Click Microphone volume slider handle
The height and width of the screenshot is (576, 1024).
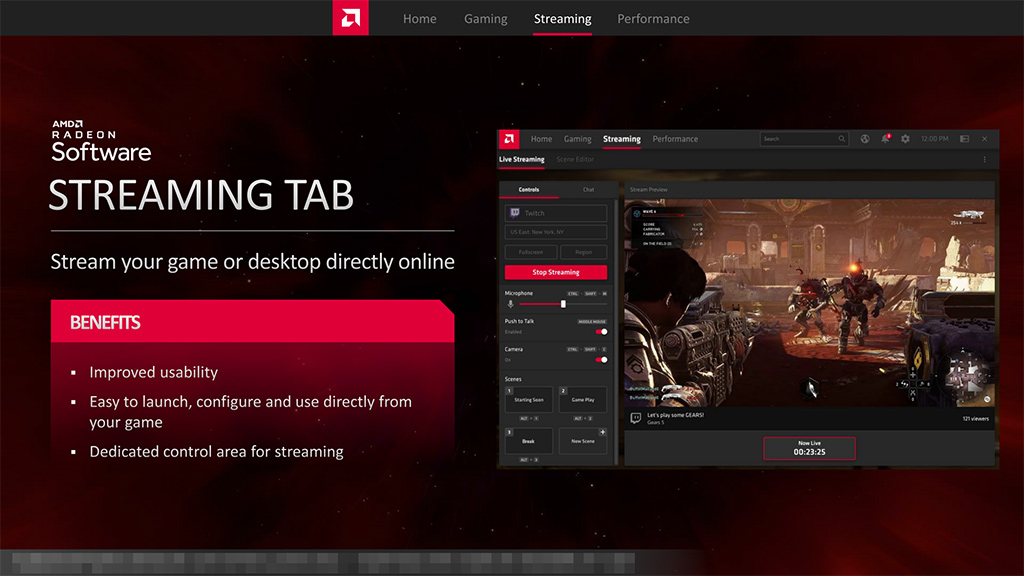click(x=563, y=304)
